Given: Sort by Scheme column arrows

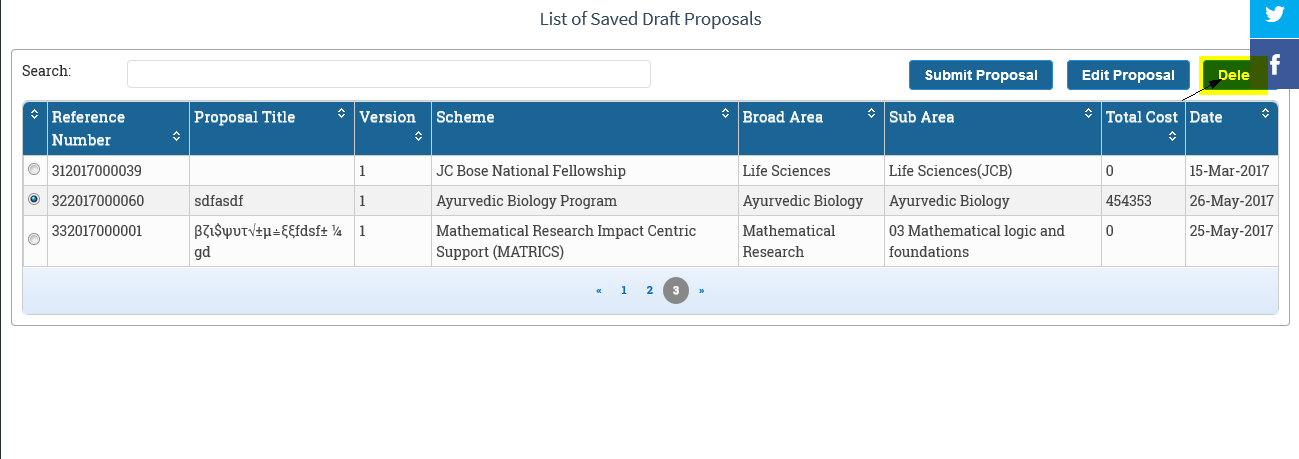Looking at the screenshot, I should (726, 113).
